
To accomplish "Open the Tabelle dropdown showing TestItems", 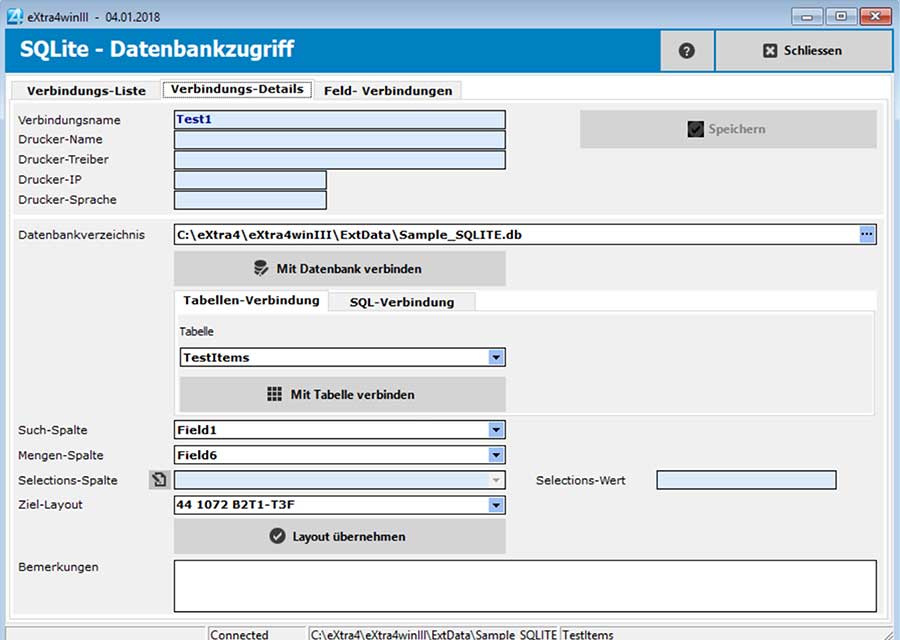I will (495, 357).
